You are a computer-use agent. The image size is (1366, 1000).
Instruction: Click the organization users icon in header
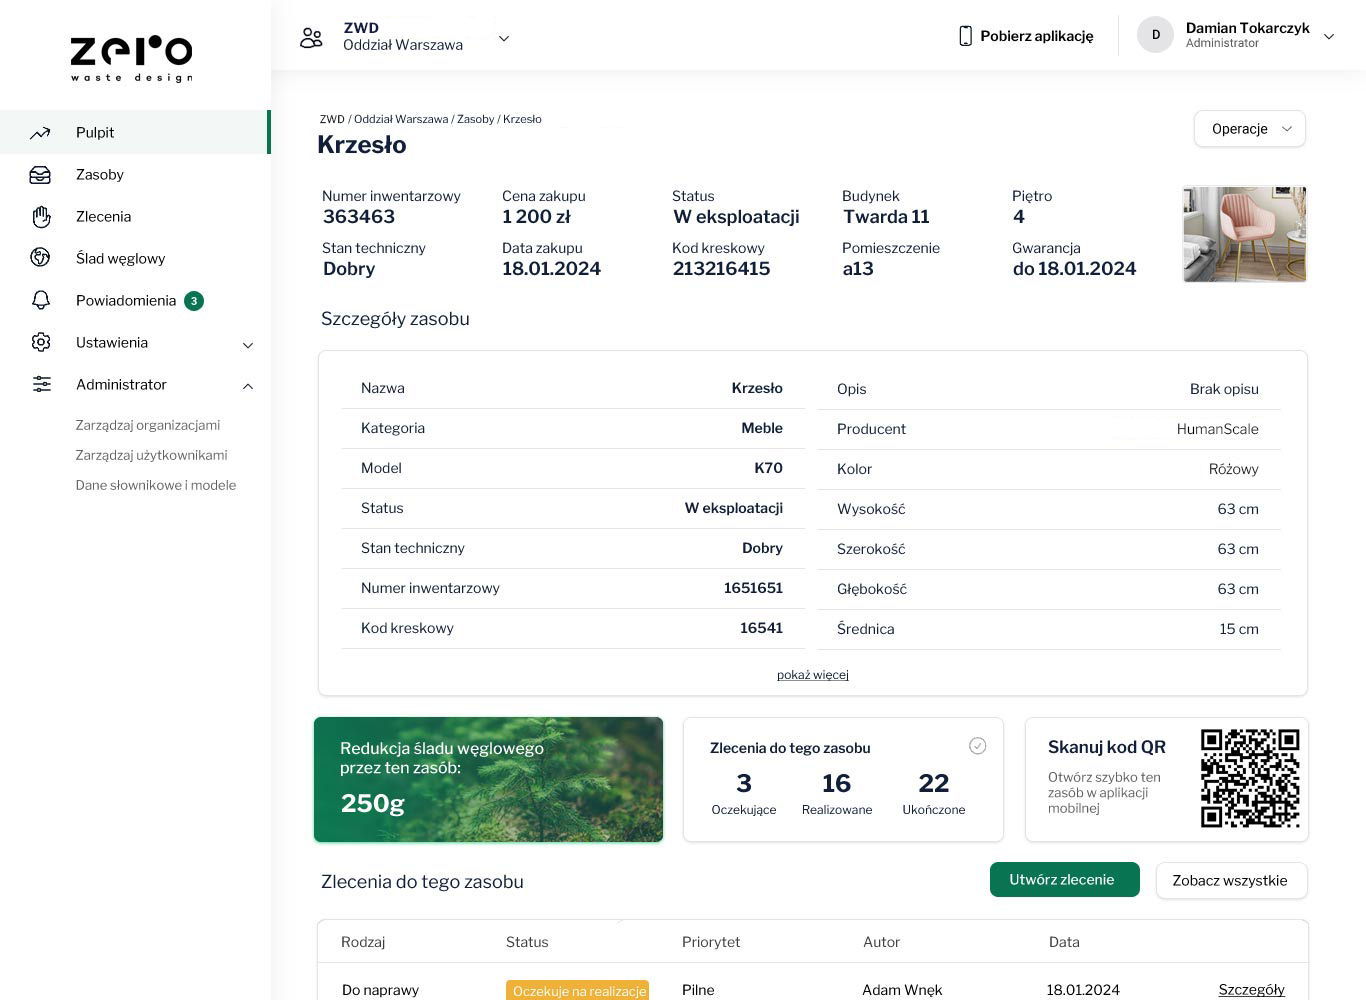pos(311,38)
